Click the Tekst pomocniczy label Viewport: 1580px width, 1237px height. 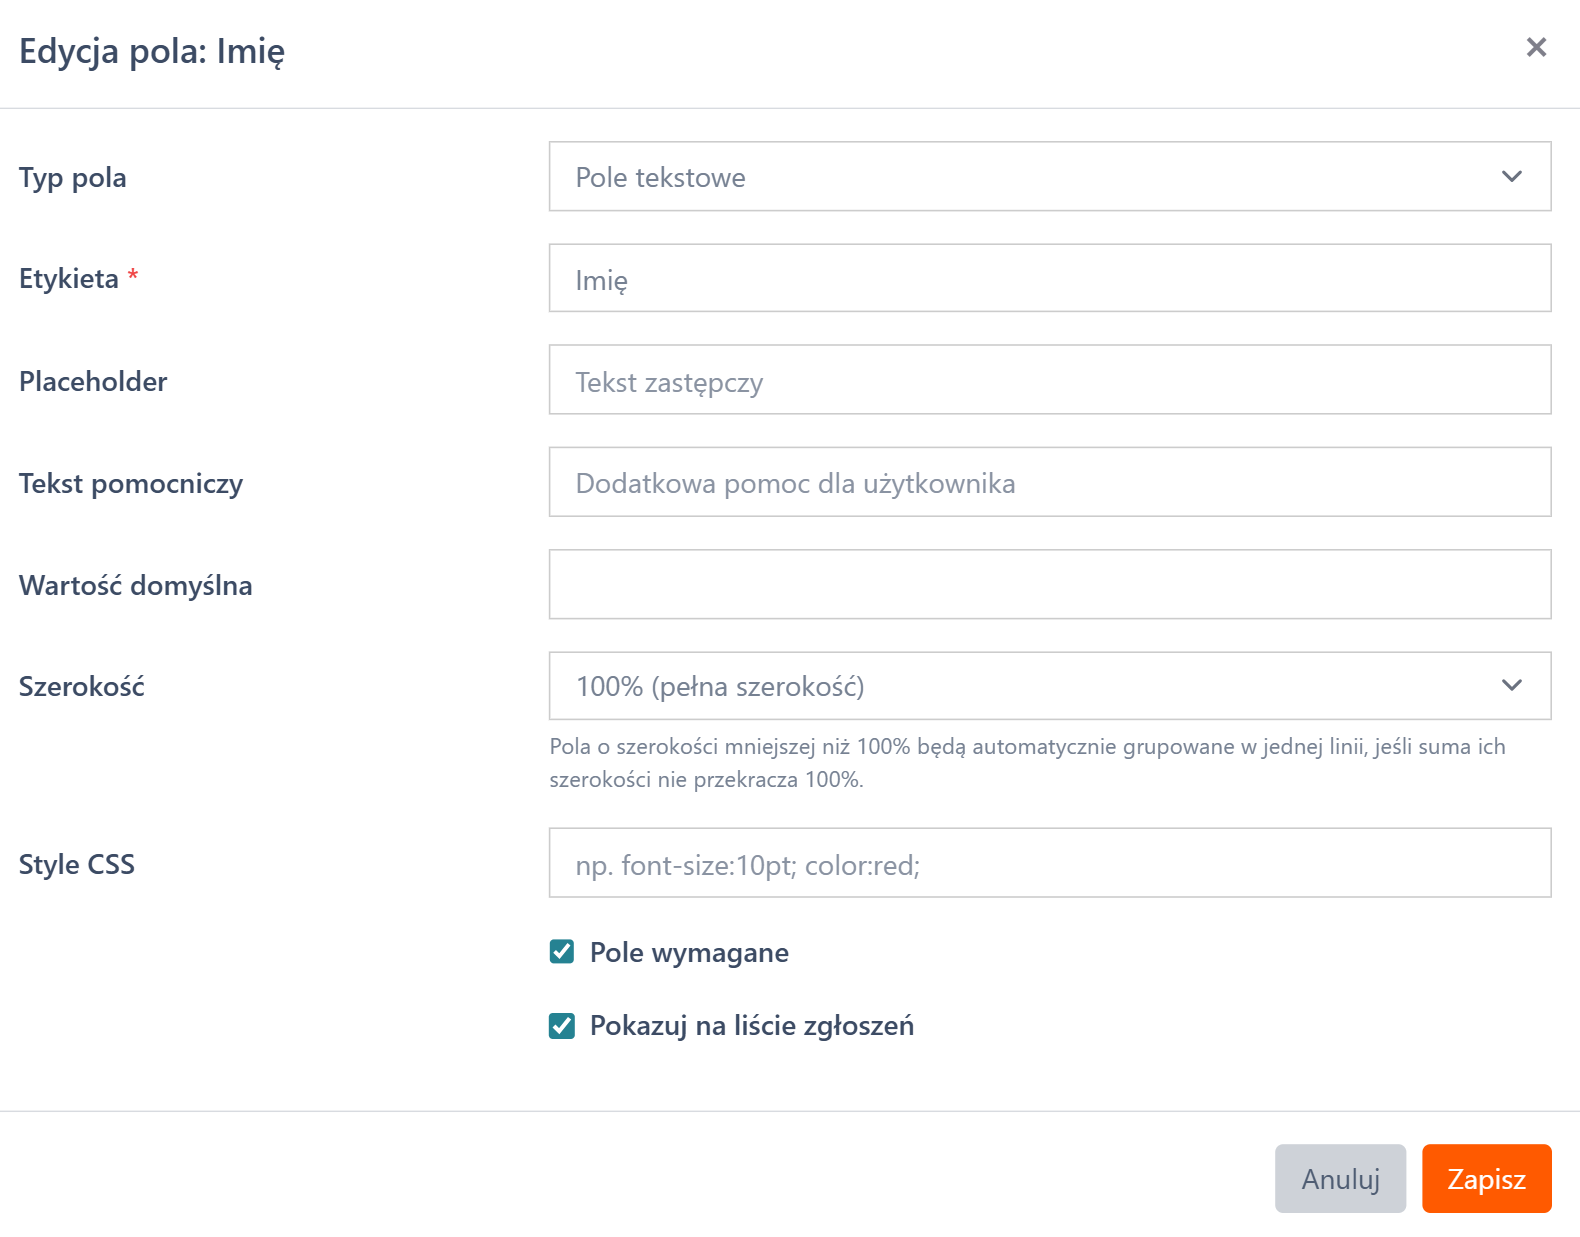pyautogui.click(x=131, y=484)
